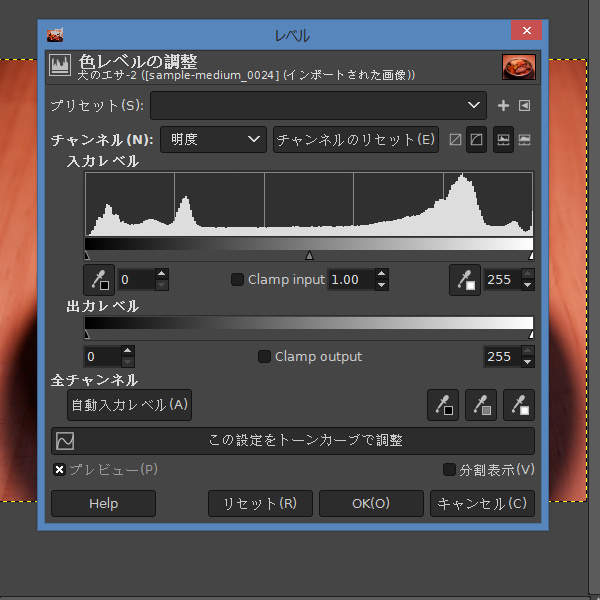Viewport: 600px width, 600px height.
Task: Switch histogram to linear display icon
Action: (503, 139)
